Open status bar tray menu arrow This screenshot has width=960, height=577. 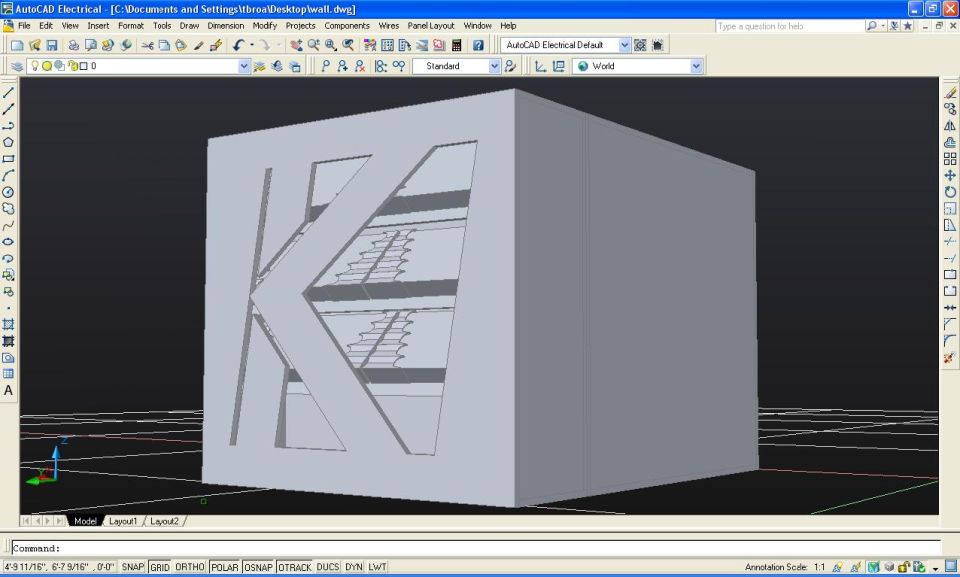(x=935, y=568)
